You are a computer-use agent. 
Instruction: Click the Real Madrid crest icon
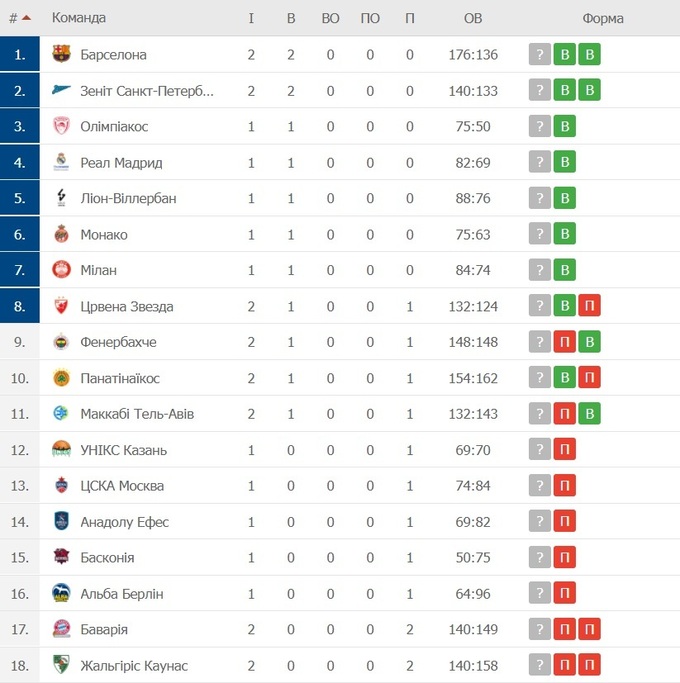click(61, 163)
